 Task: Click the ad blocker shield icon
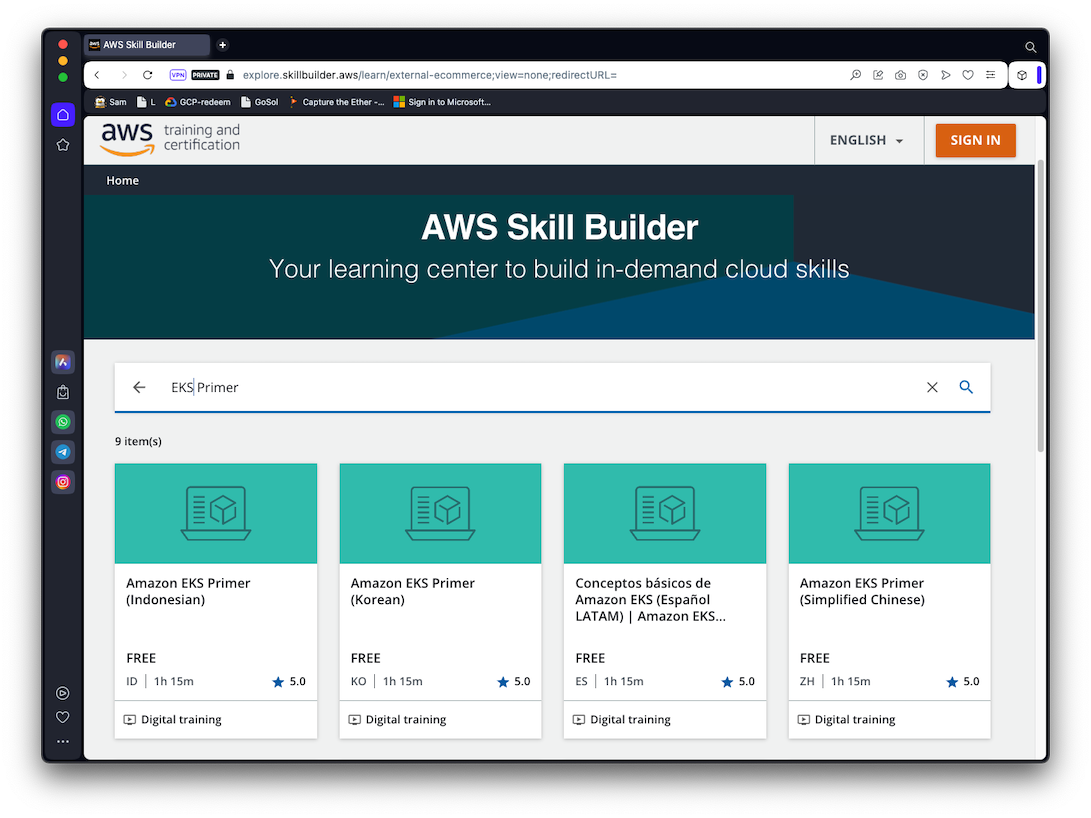[923, 75]
